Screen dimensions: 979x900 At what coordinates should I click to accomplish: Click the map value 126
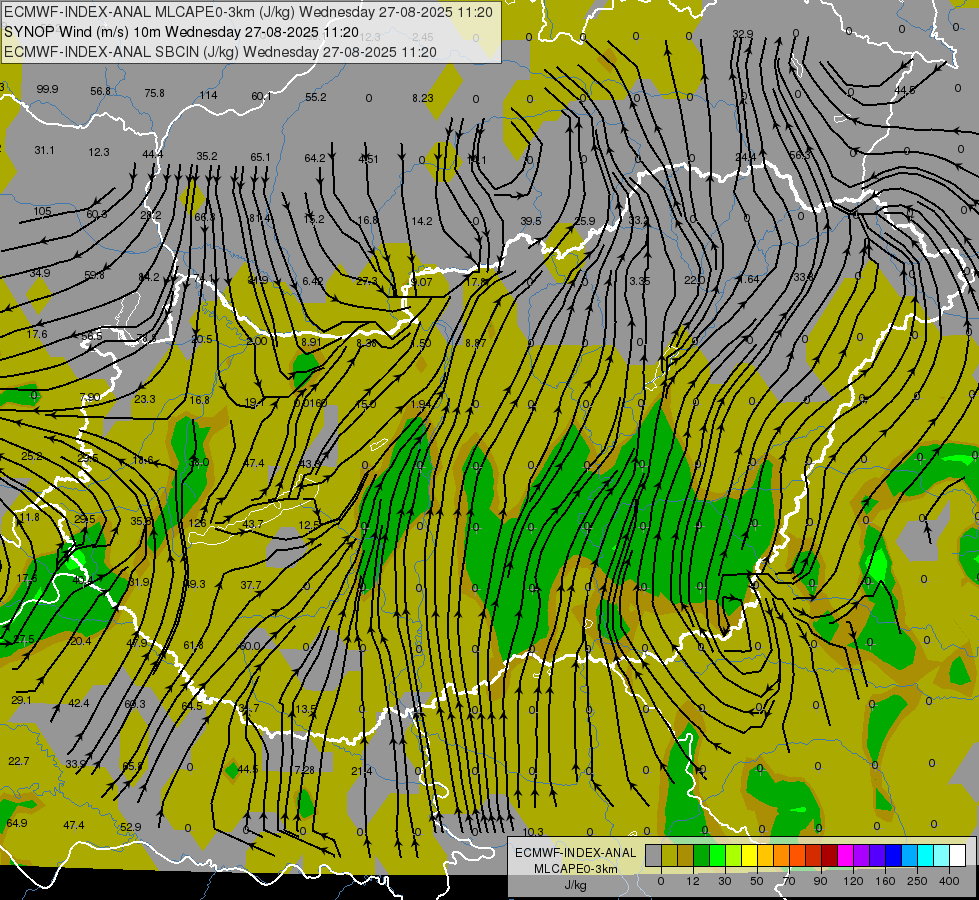click(197, 523)
